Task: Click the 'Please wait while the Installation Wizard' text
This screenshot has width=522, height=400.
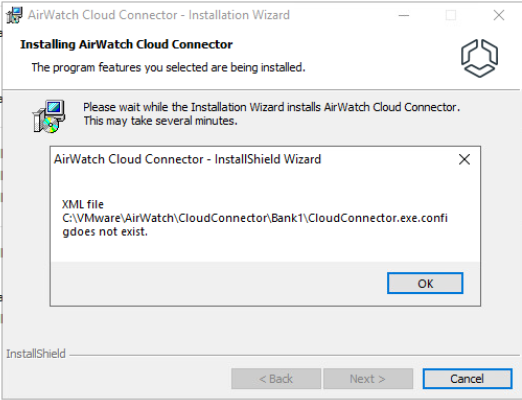Action: pyautogui.click(x=271, y=107)
